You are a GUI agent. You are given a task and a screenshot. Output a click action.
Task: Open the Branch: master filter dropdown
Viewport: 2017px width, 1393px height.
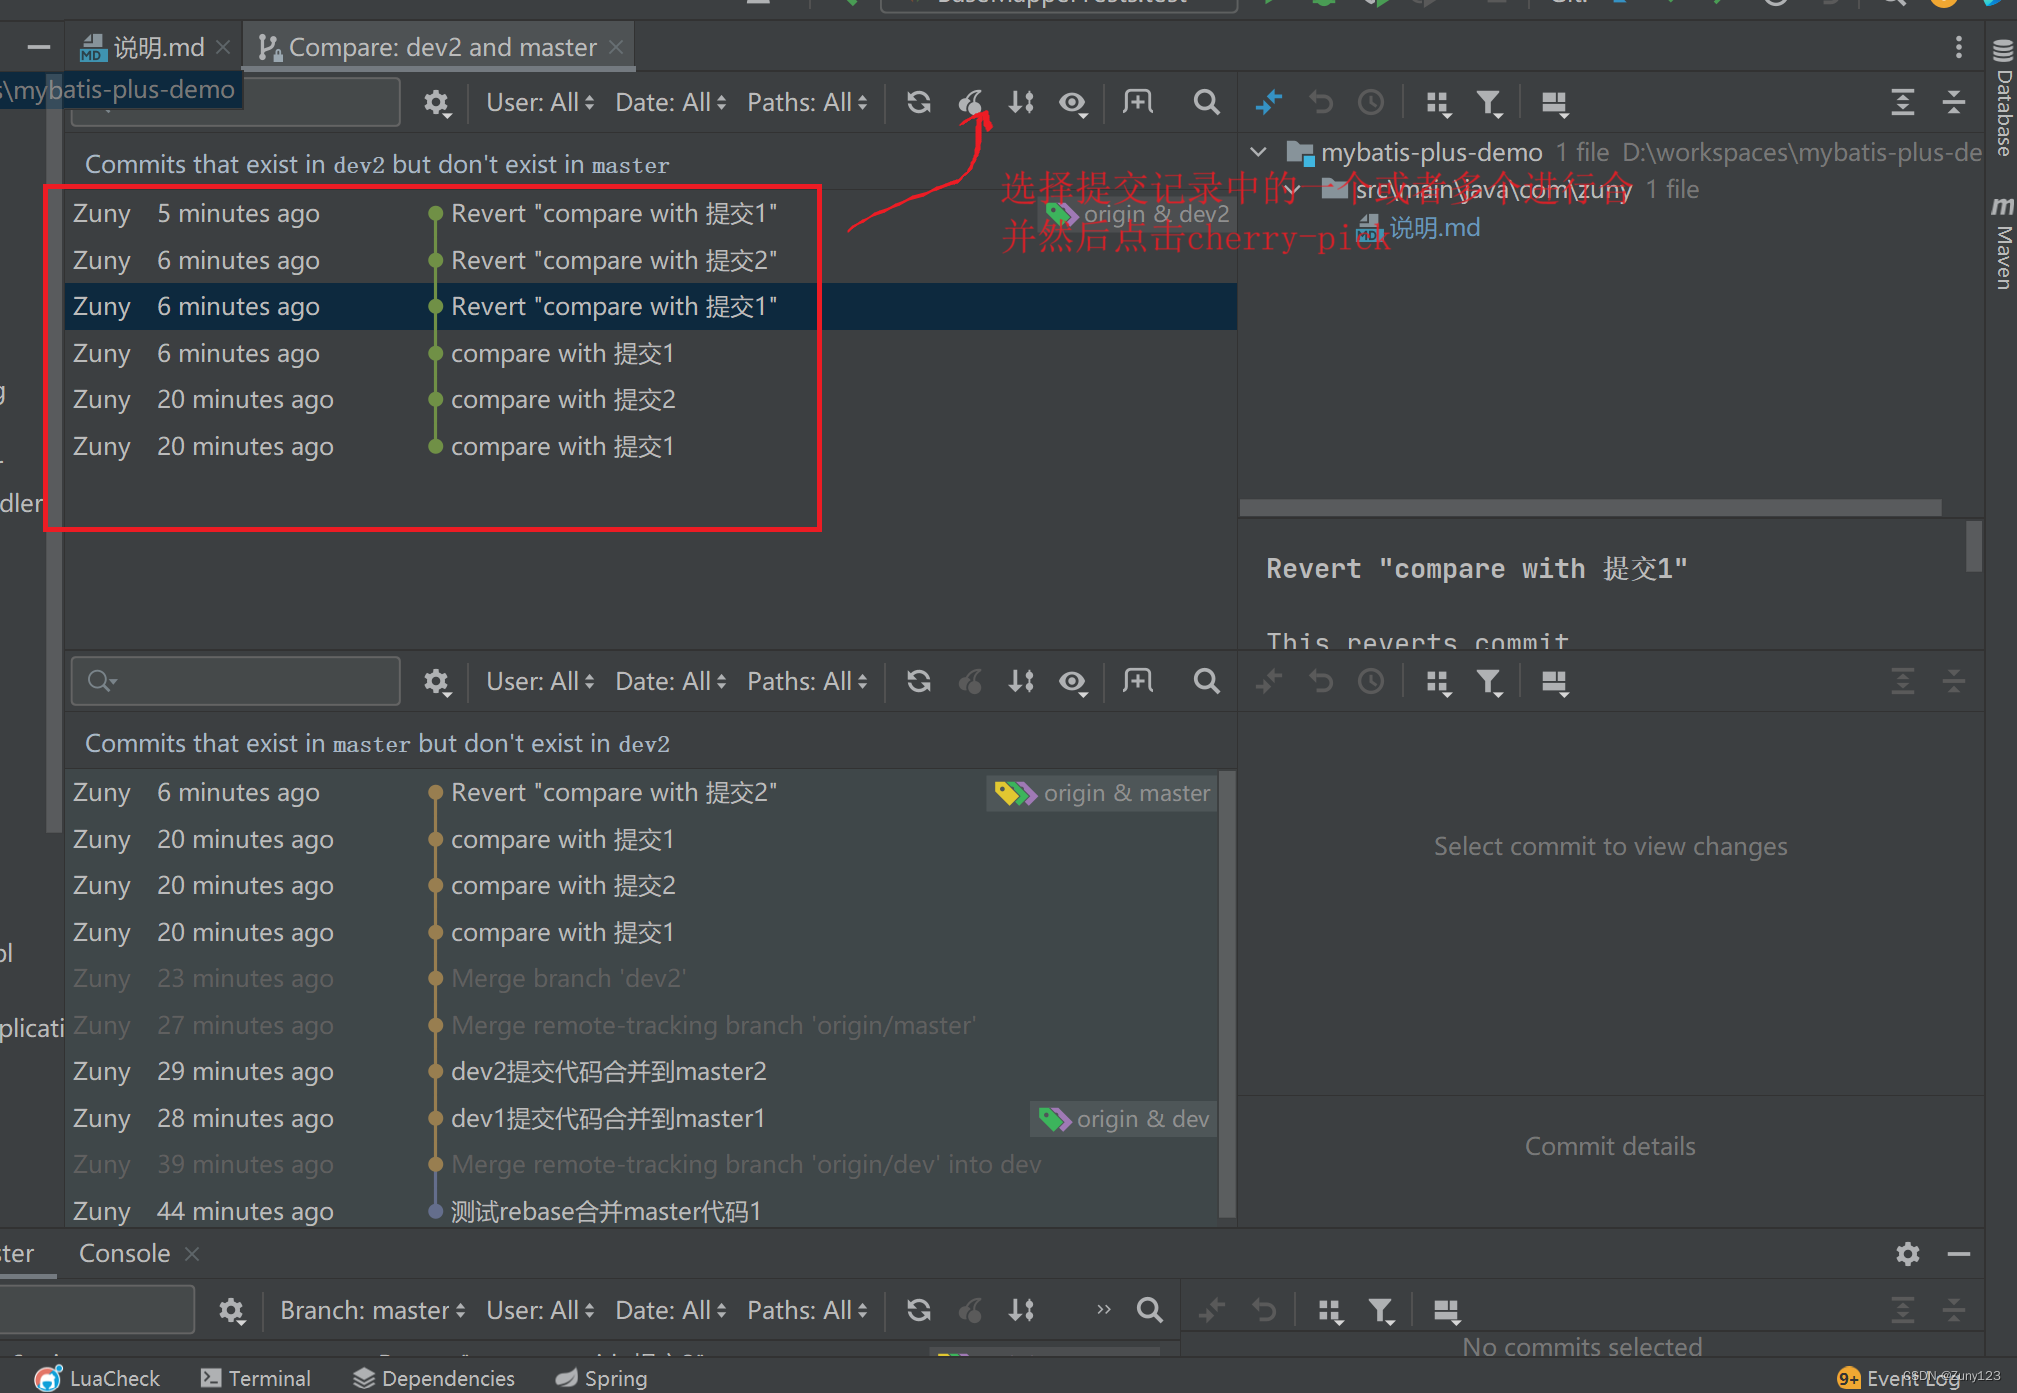pos(372,1310)
